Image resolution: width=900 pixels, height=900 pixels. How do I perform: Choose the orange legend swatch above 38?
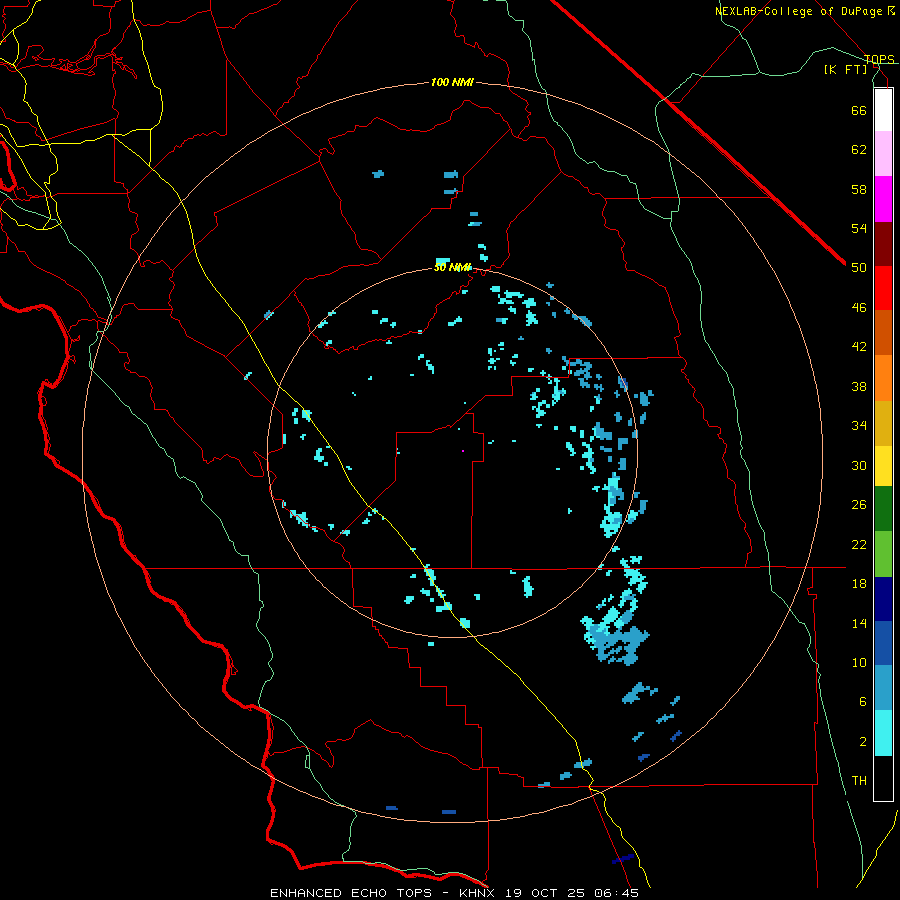pos(883,378)
